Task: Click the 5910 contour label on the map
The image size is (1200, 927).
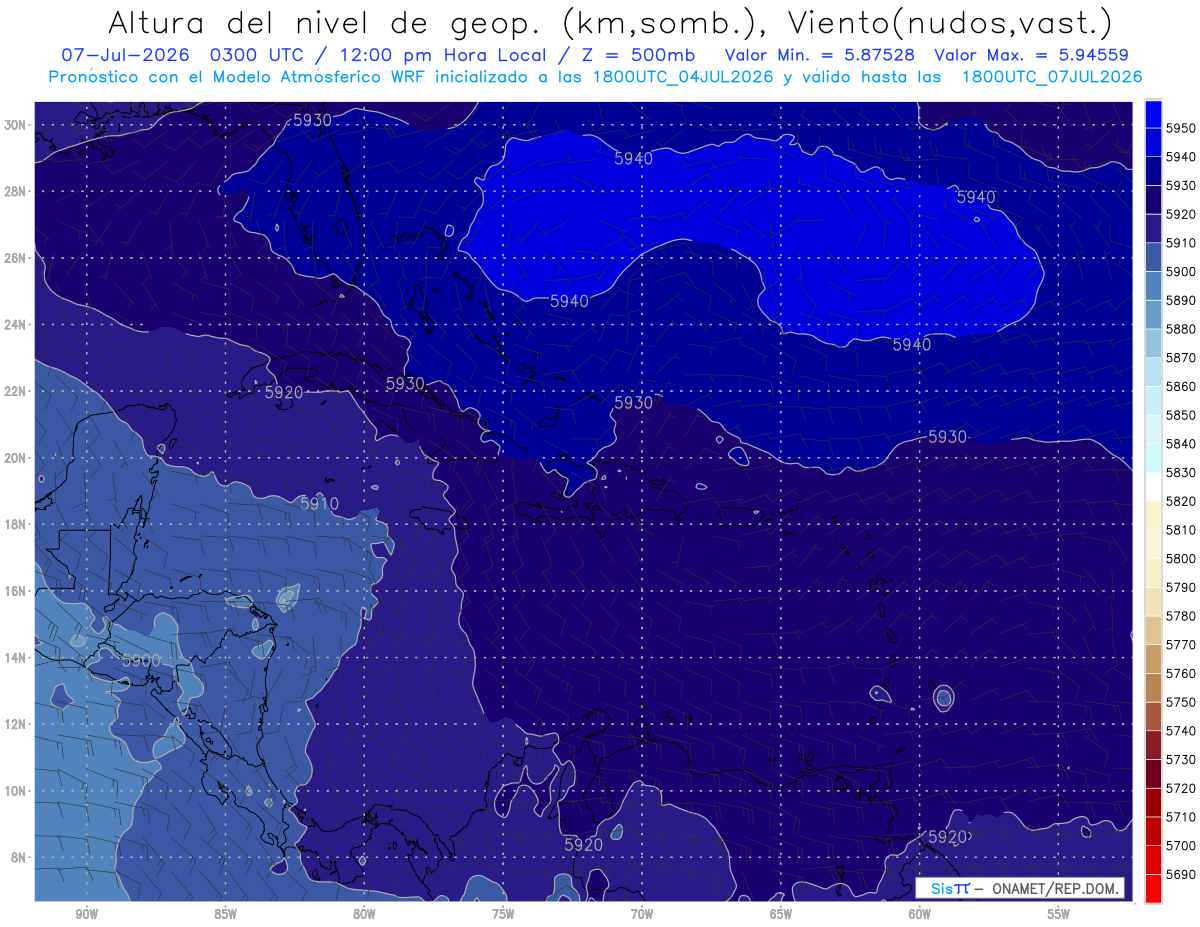Action: click(x=320, y=504)
